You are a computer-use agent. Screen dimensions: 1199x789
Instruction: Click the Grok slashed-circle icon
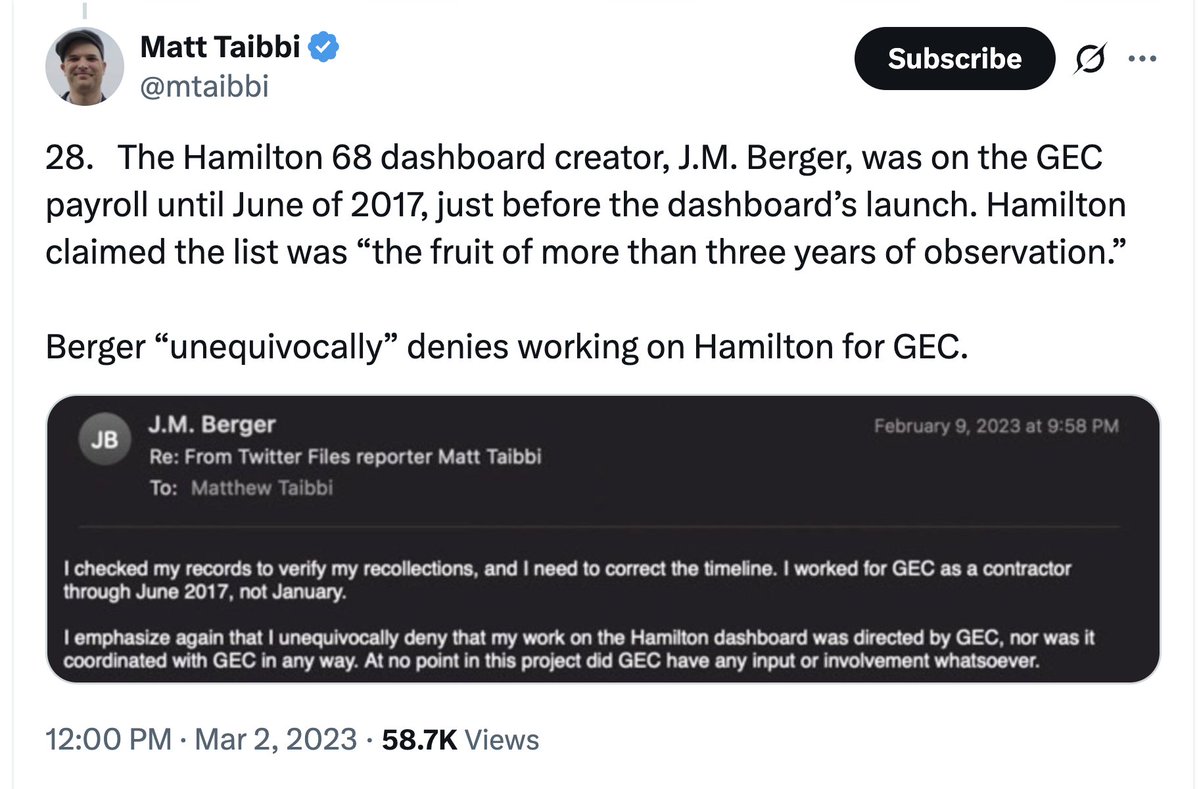(1088, 61)
